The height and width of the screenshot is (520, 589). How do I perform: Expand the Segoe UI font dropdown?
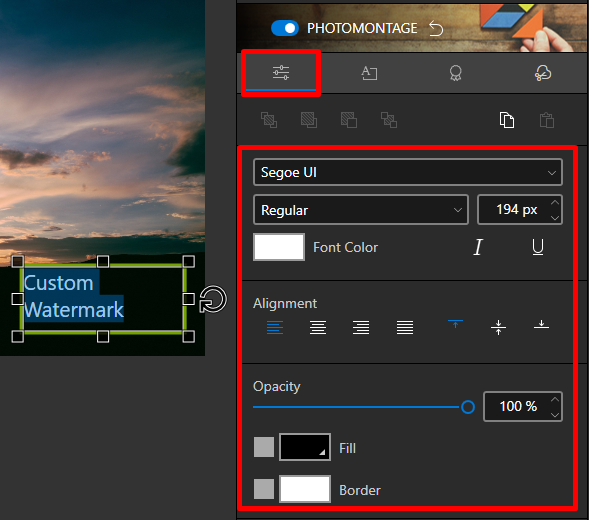point(408,172)
